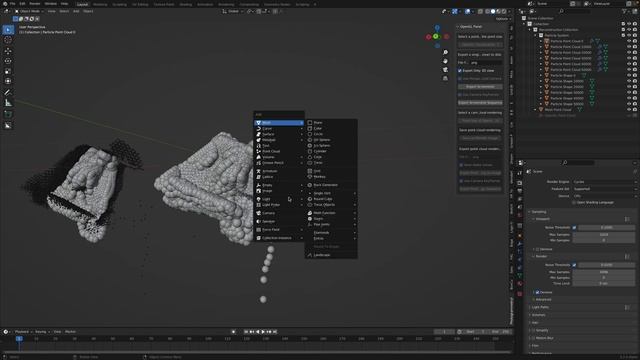
Task: Open the Layout workspace tab
Action: tap(82, 4)
